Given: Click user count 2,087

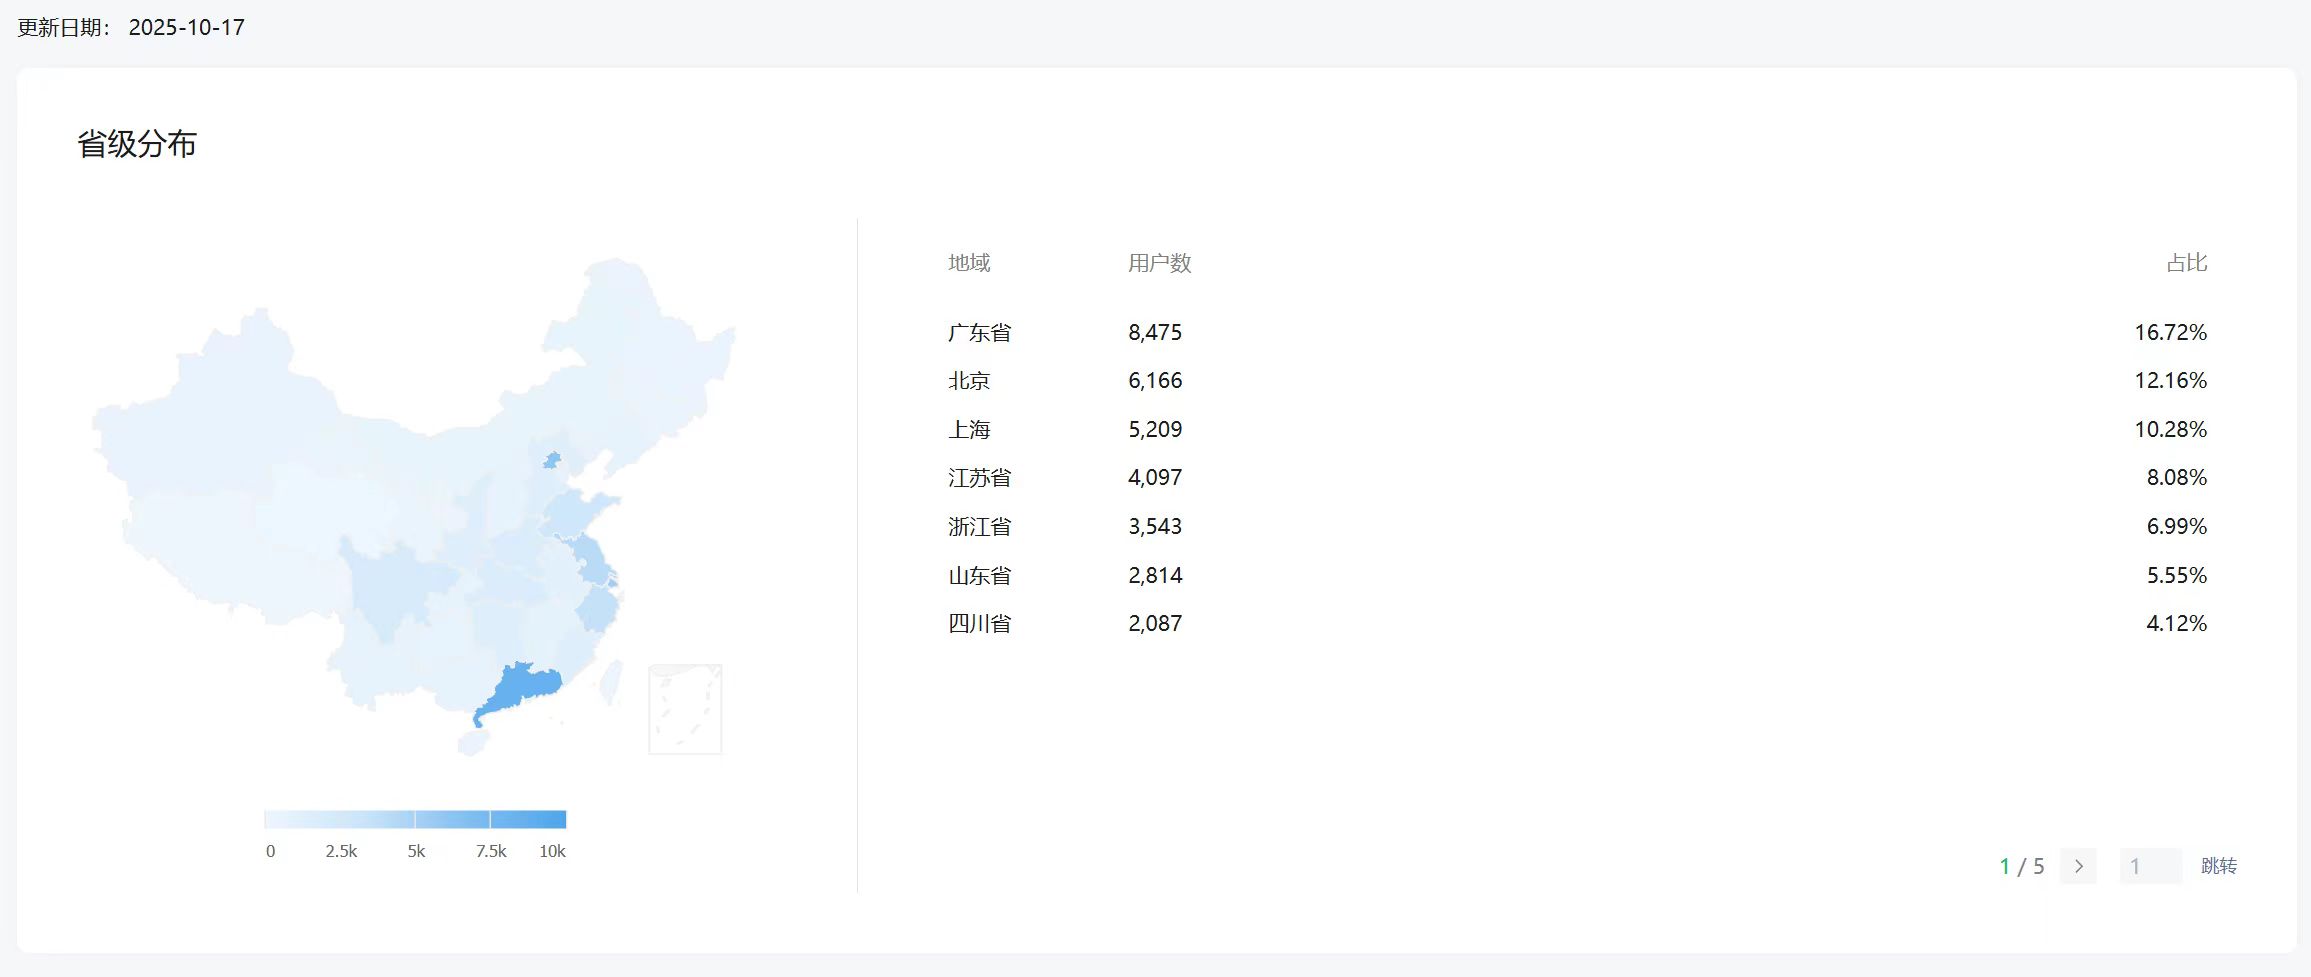Looking at the screenshot, I should click(x=1155, y=624).
